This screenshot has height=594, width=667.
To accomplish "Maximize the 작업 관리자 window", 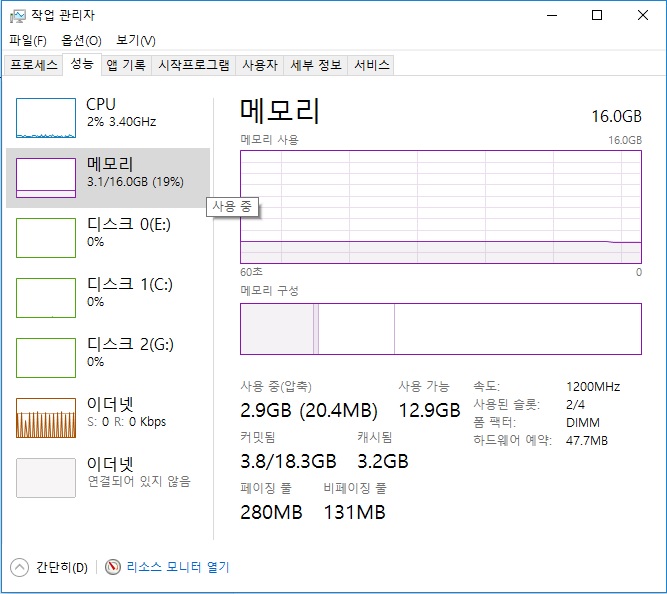I will pos(597,15).
